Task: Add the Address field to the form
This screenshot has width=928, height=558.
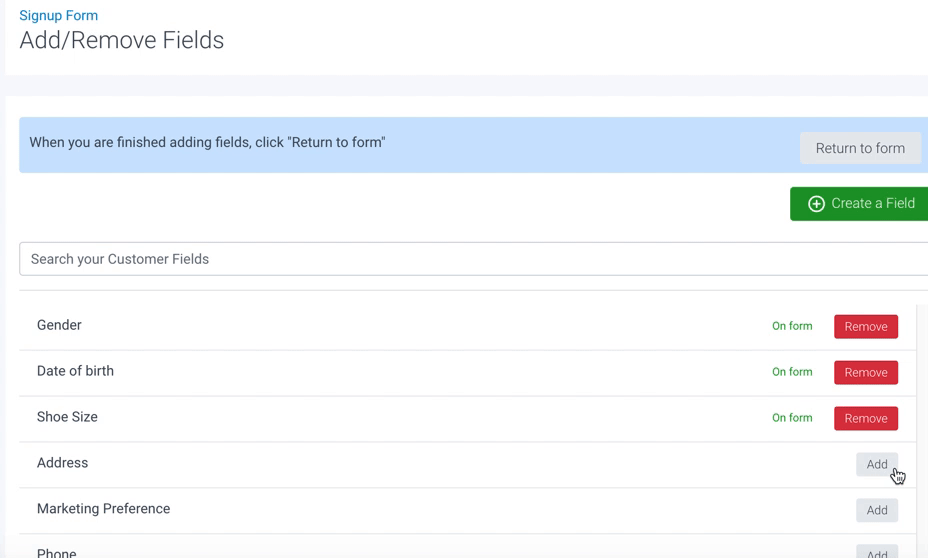Action: click(876, 464)
